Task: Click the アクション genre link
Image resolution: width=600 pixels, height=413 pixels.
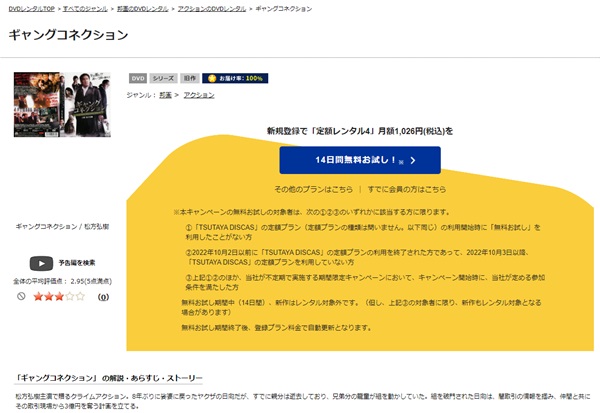Action: point(199,95)
